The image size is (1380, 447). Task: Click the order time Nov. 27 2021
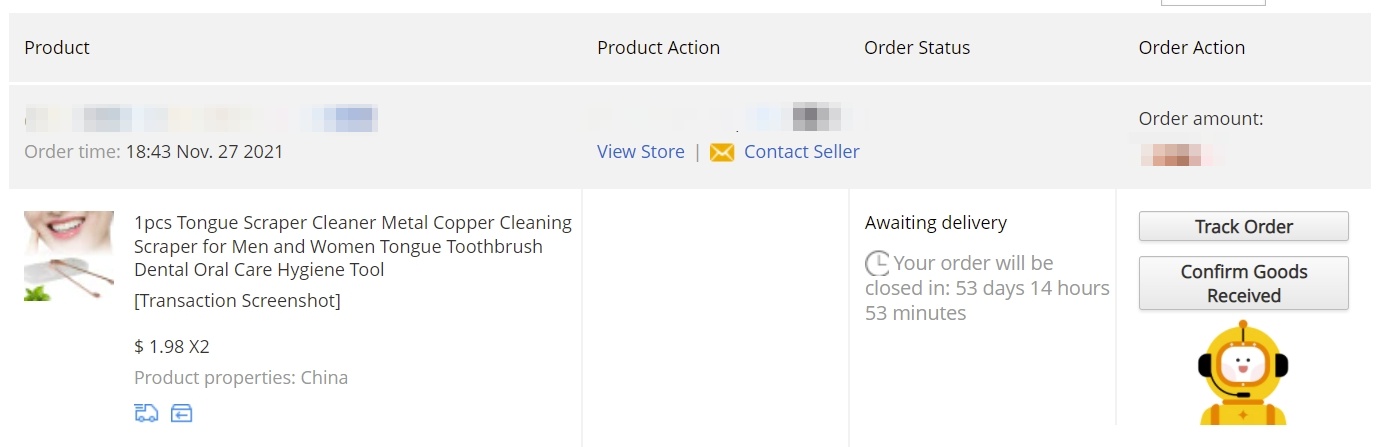point(204,152)
